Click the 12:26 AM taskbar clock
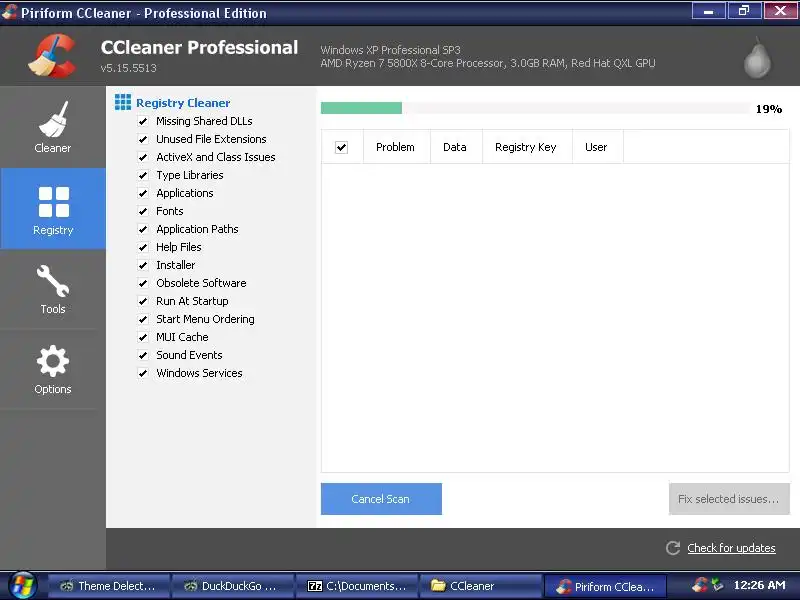Screen dimensions: 800x600 point(759,585)
